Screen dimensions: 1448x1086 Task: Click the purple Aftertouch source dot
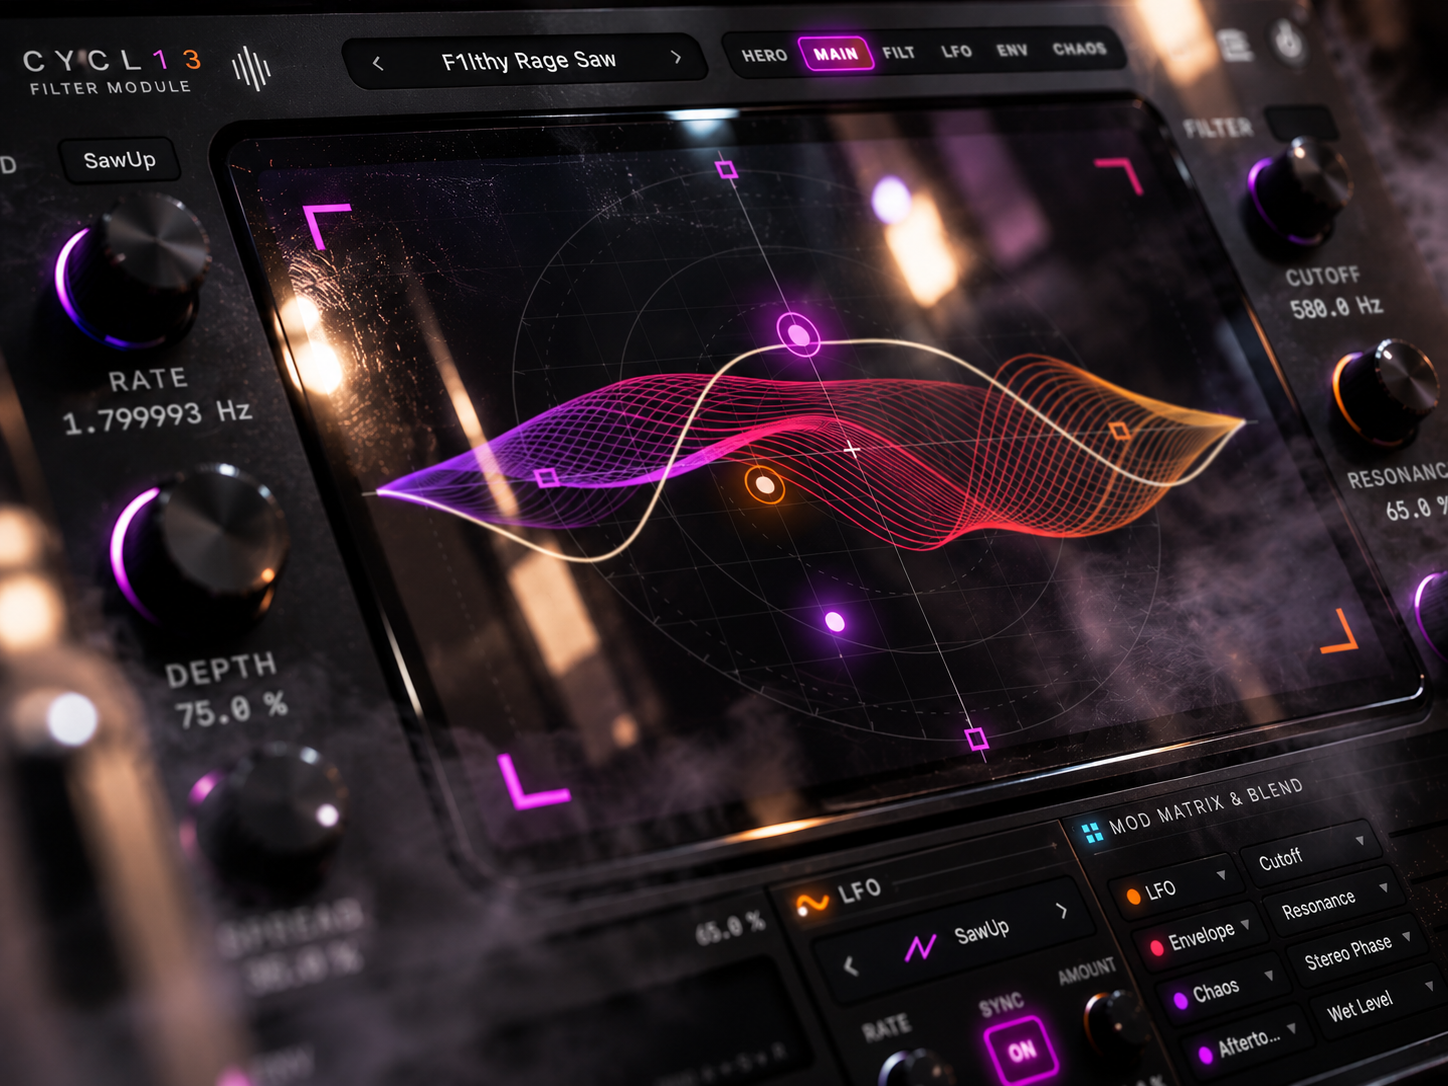click(1206, 1054)
